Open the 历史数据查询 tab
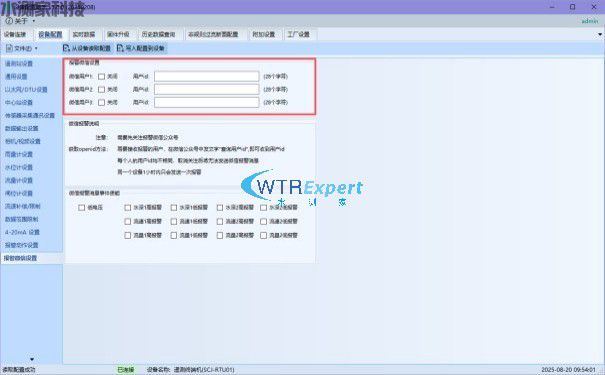 pos(158,34)
